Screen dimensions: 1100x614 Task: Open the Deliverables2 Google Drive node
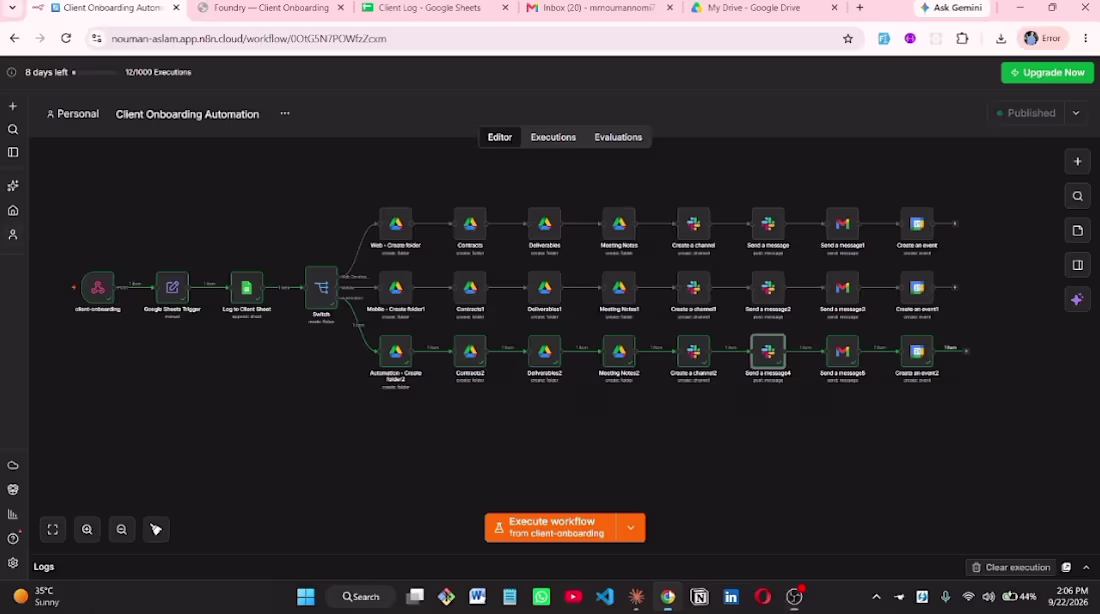(544, 351)
